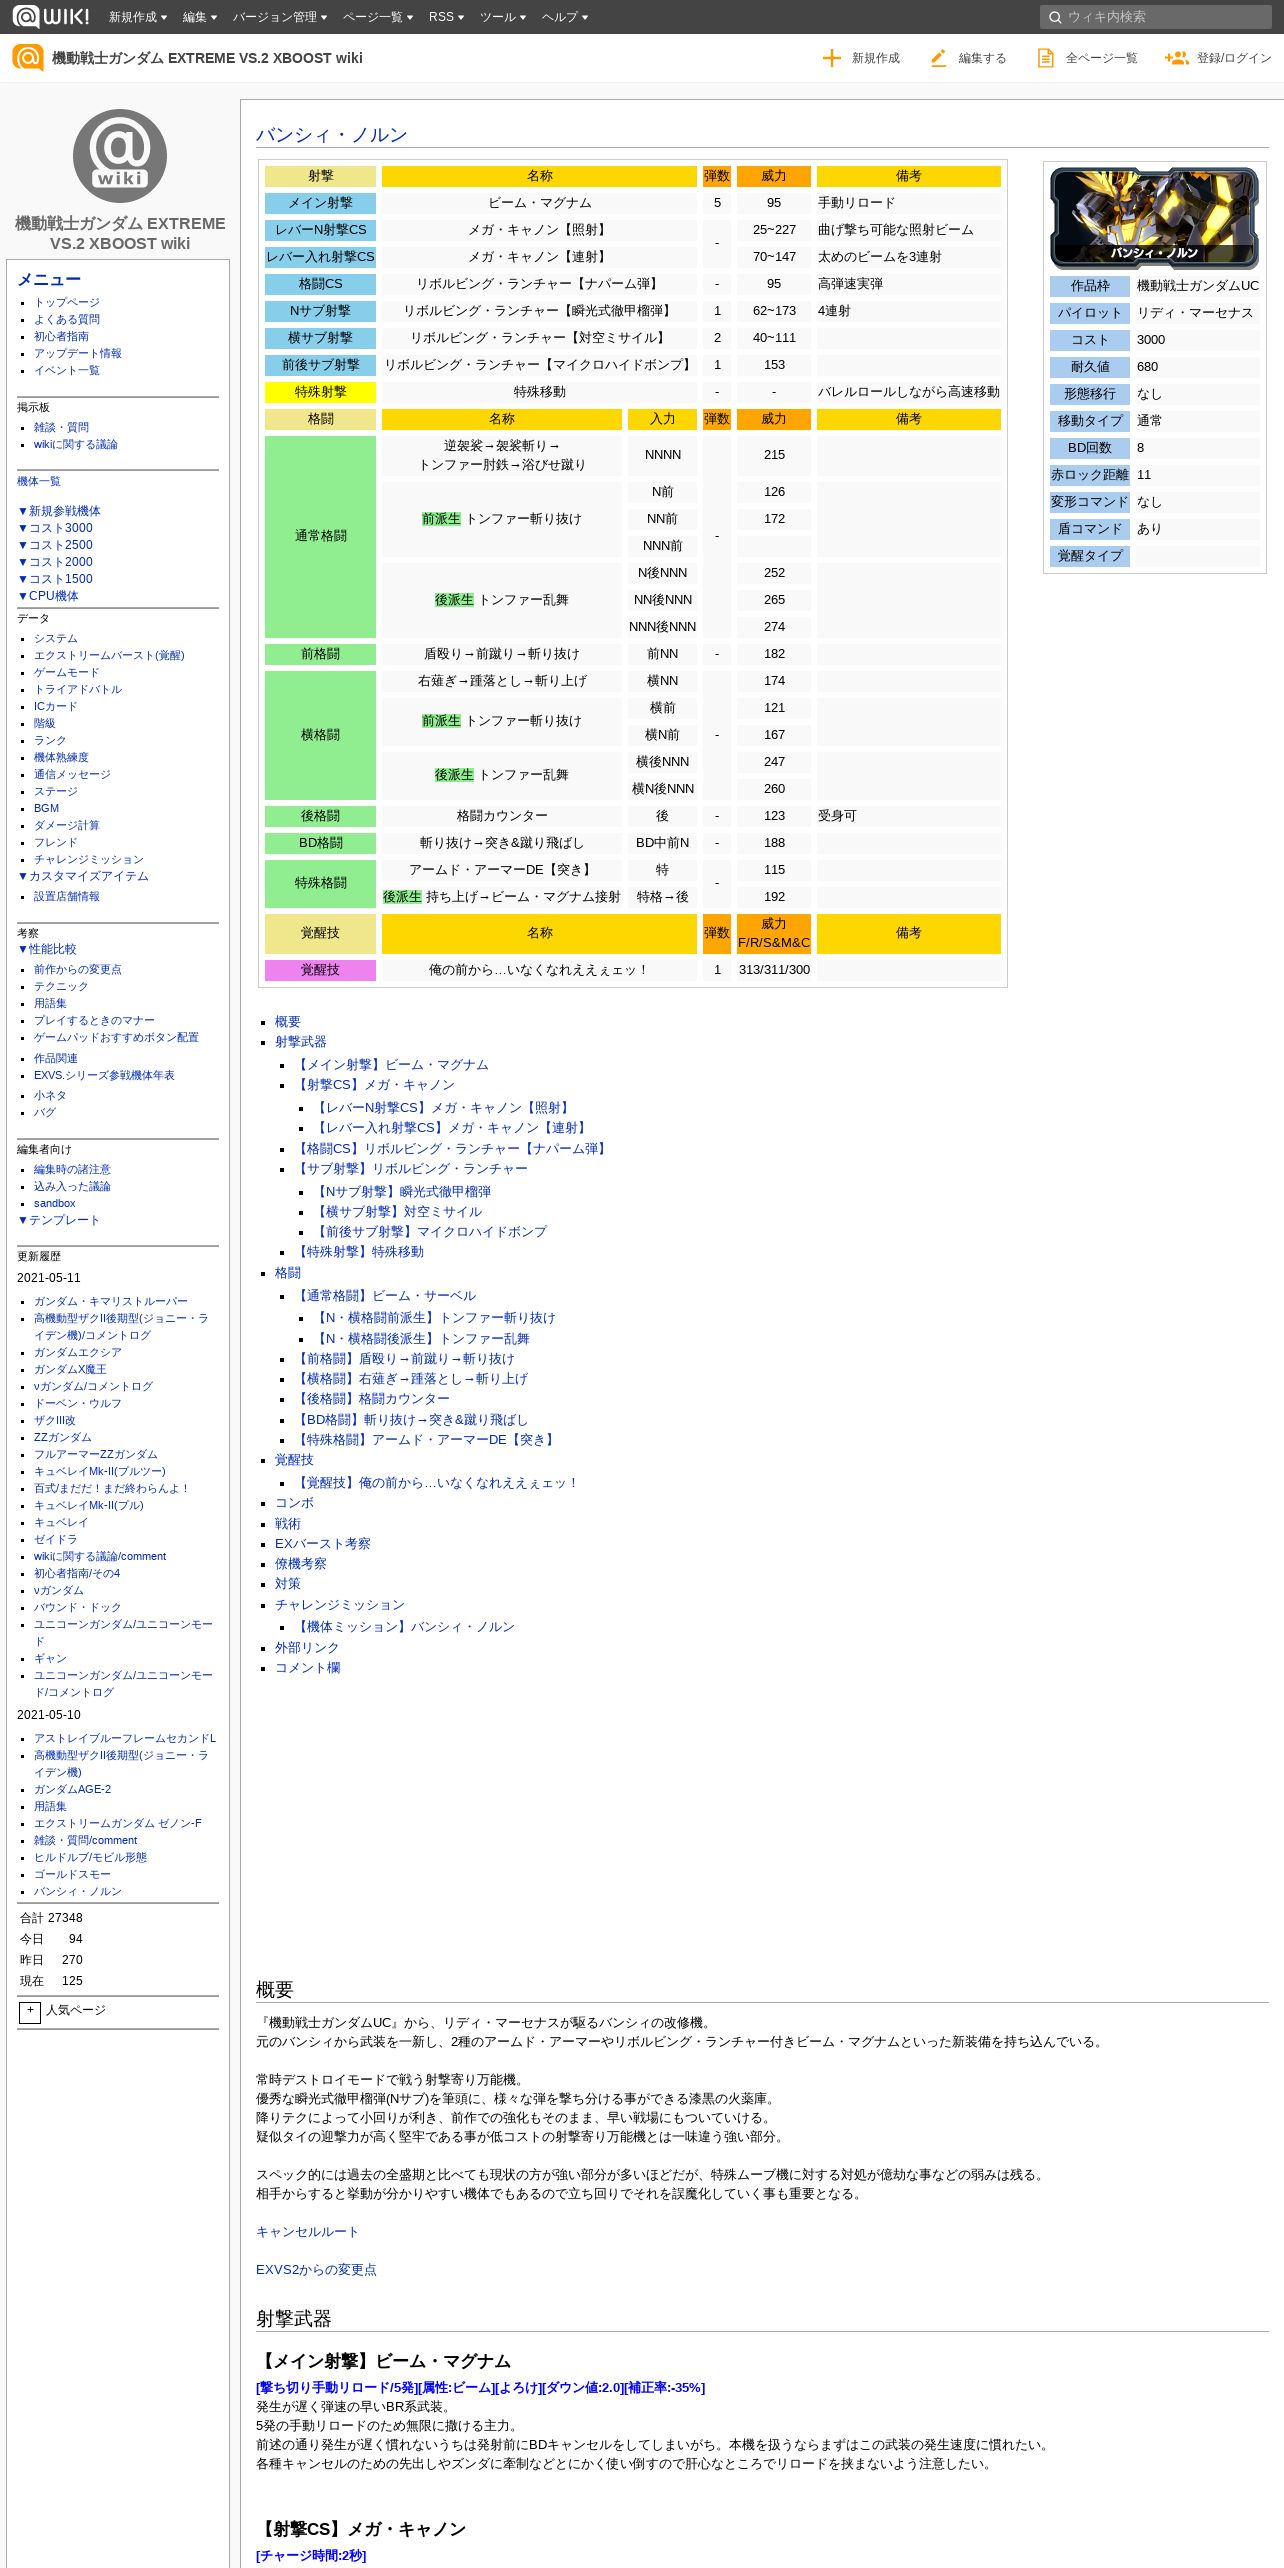Open the 前作からの変更点 link
The image size is (1284, 2568).
coord(78,969)
